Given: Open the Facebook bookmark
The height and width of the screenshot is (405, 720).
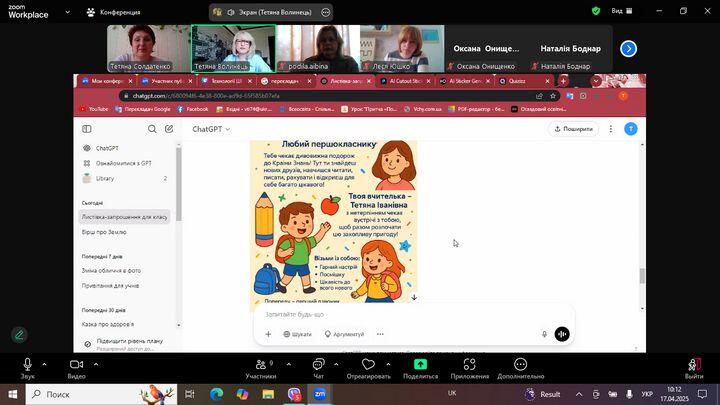Looking at the screenshot, I should (193, 109).
